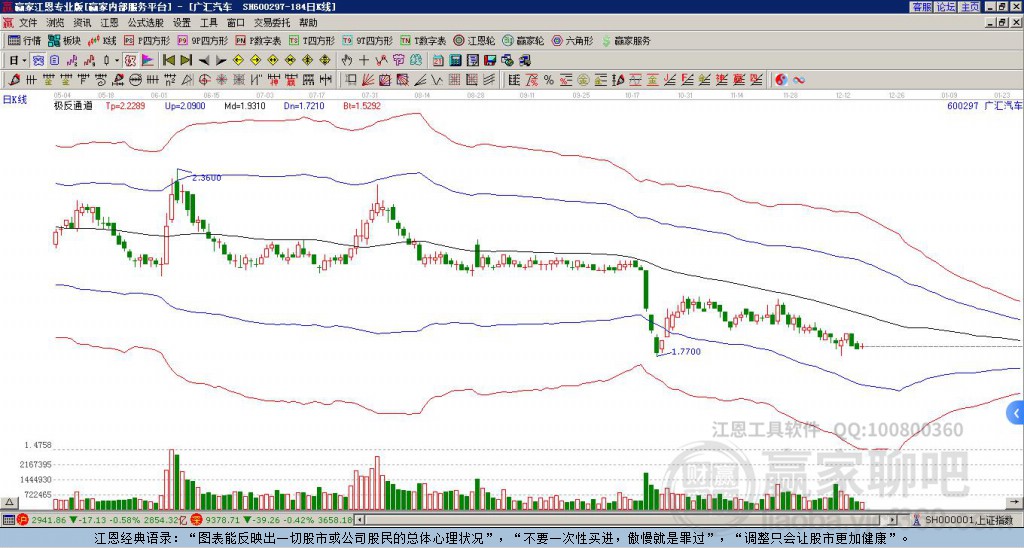Open the 9T四方形 tool
The image size is (1024, 548).
click(368, 40)
